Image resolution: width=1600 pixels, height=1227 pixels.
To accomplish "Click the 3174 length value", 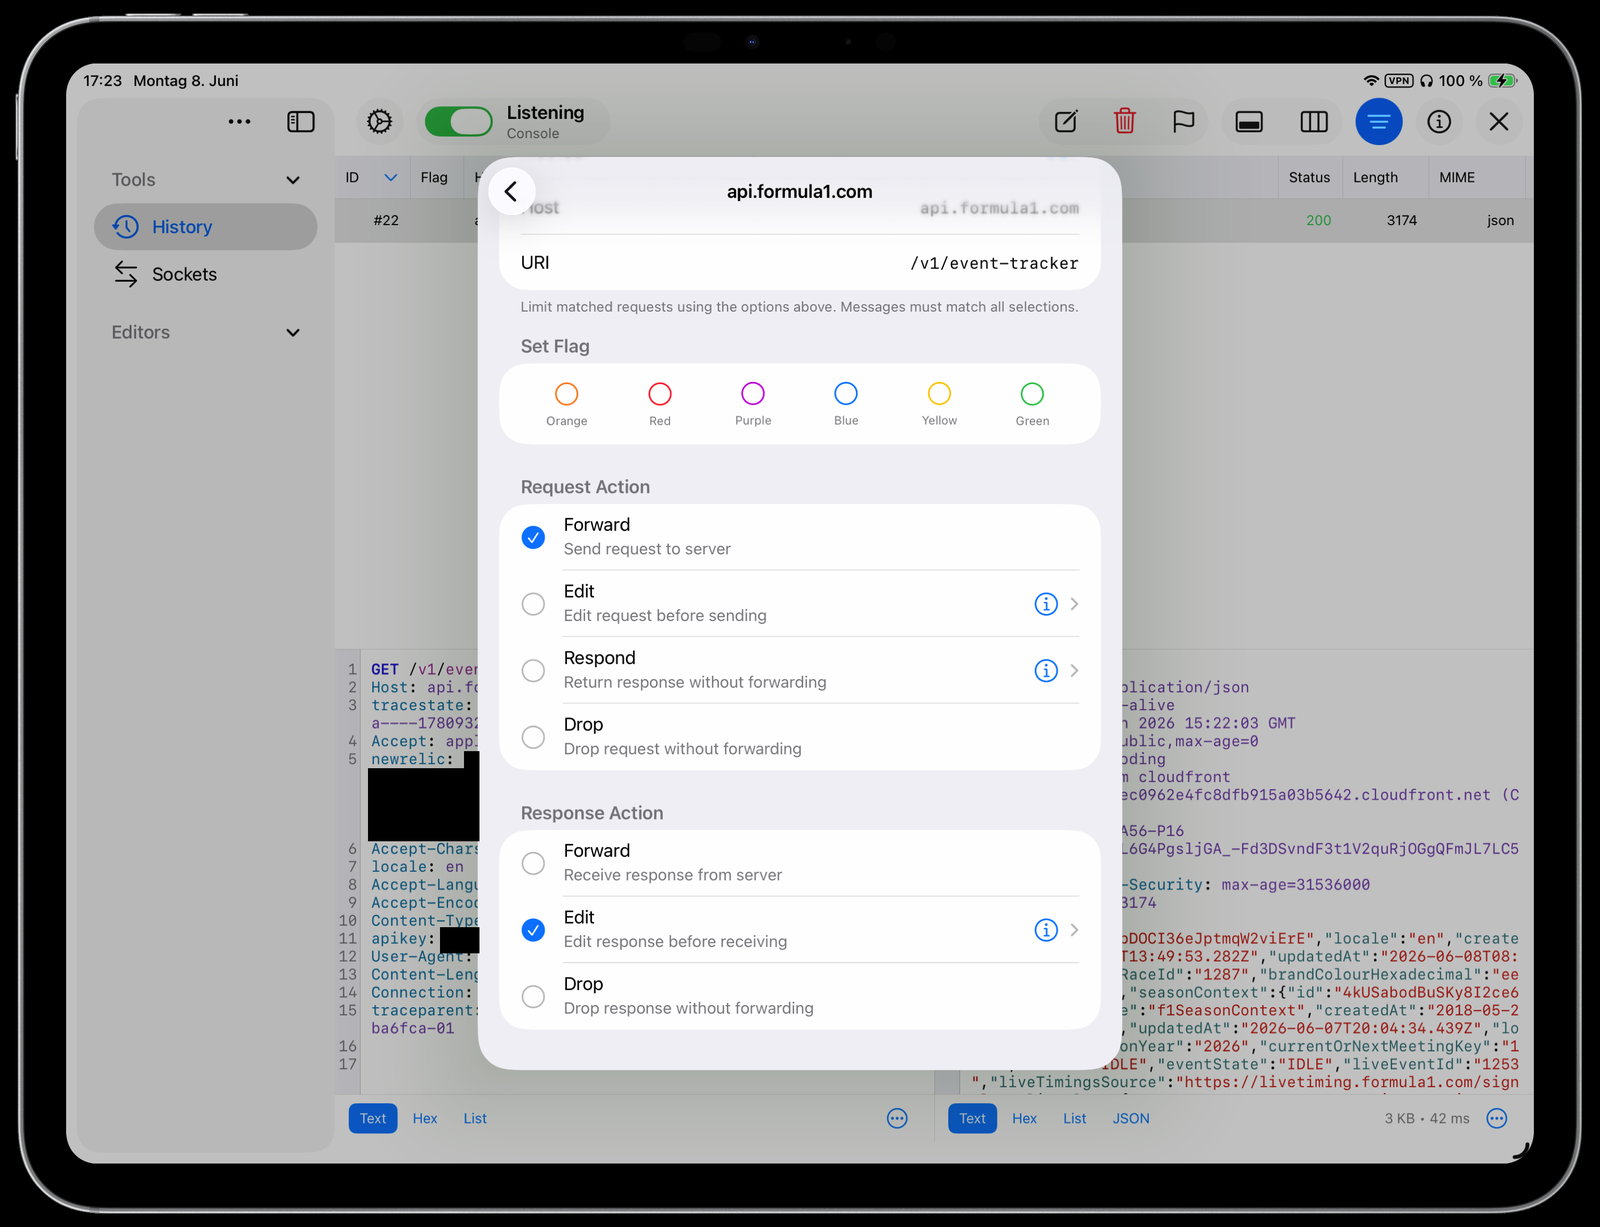I will point(1401,221).
